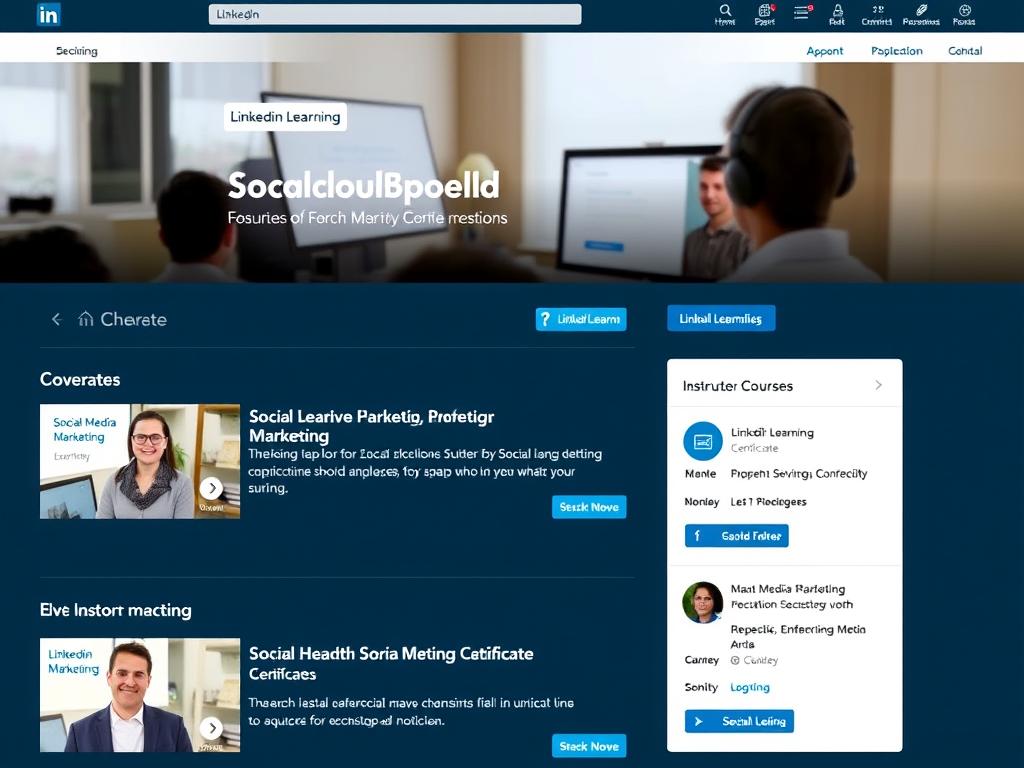The image size is (1024, 768).
Task: Focus the Linkedin search field
Action: 395,14
